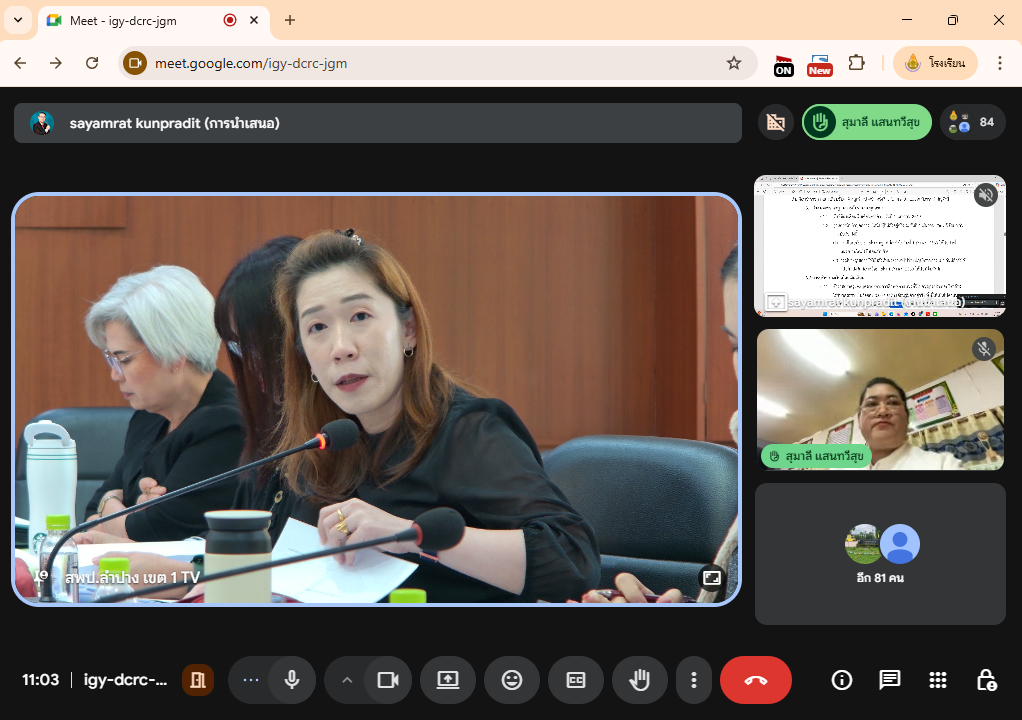This screenshot has width=1022, height=720.
Task: Open host controls lock icon
Action: pos(985,680)
